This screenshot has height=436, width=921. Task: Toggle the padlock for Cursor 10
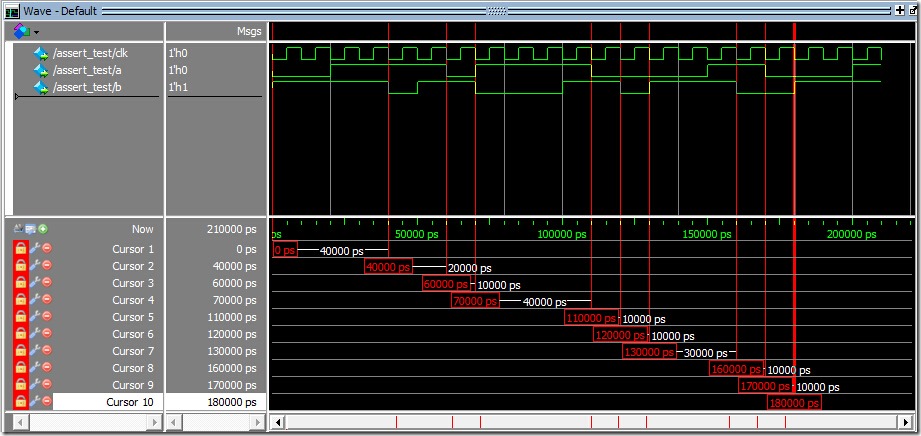click(21, 403)
